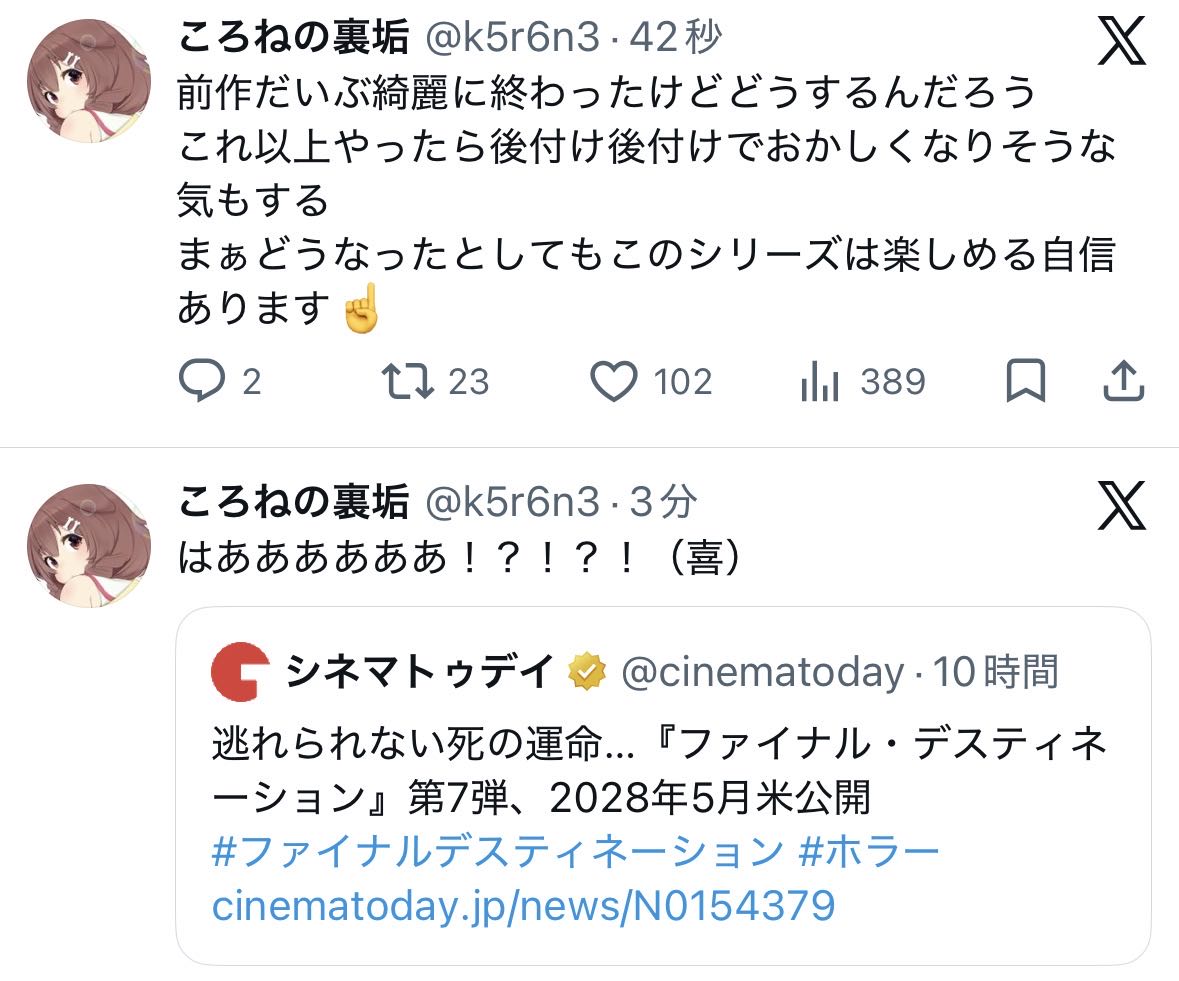
Task: Open the @cinematoday handle in quoted tweet
Action: point(762,673)
